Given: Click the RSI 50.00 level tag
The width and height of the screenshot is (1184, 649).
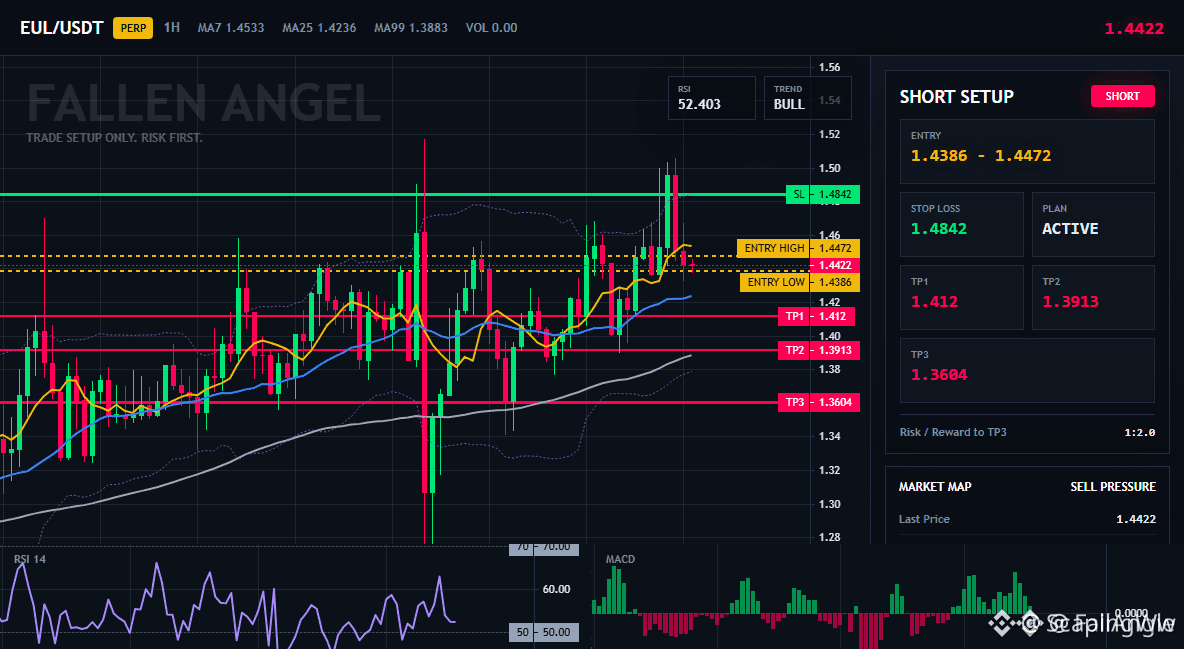Looking at the screenshot, I should pyautogui.click(x=544, y=632).
